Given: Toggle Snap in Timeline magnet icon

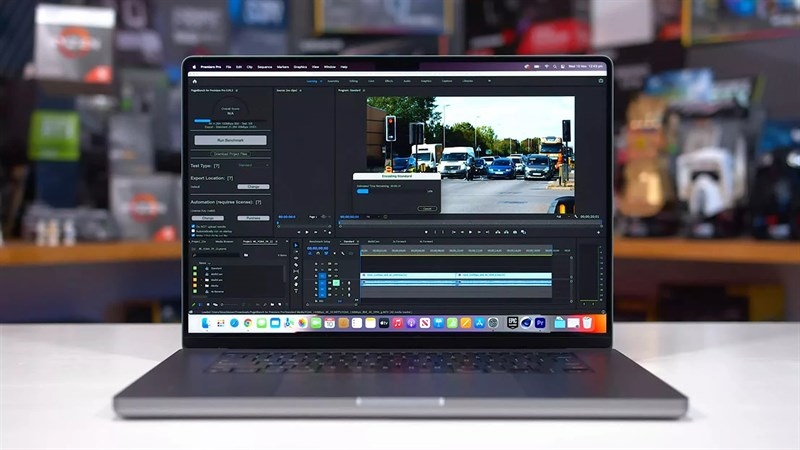Looking at the screenshot, I should click(x=318, y=254).
